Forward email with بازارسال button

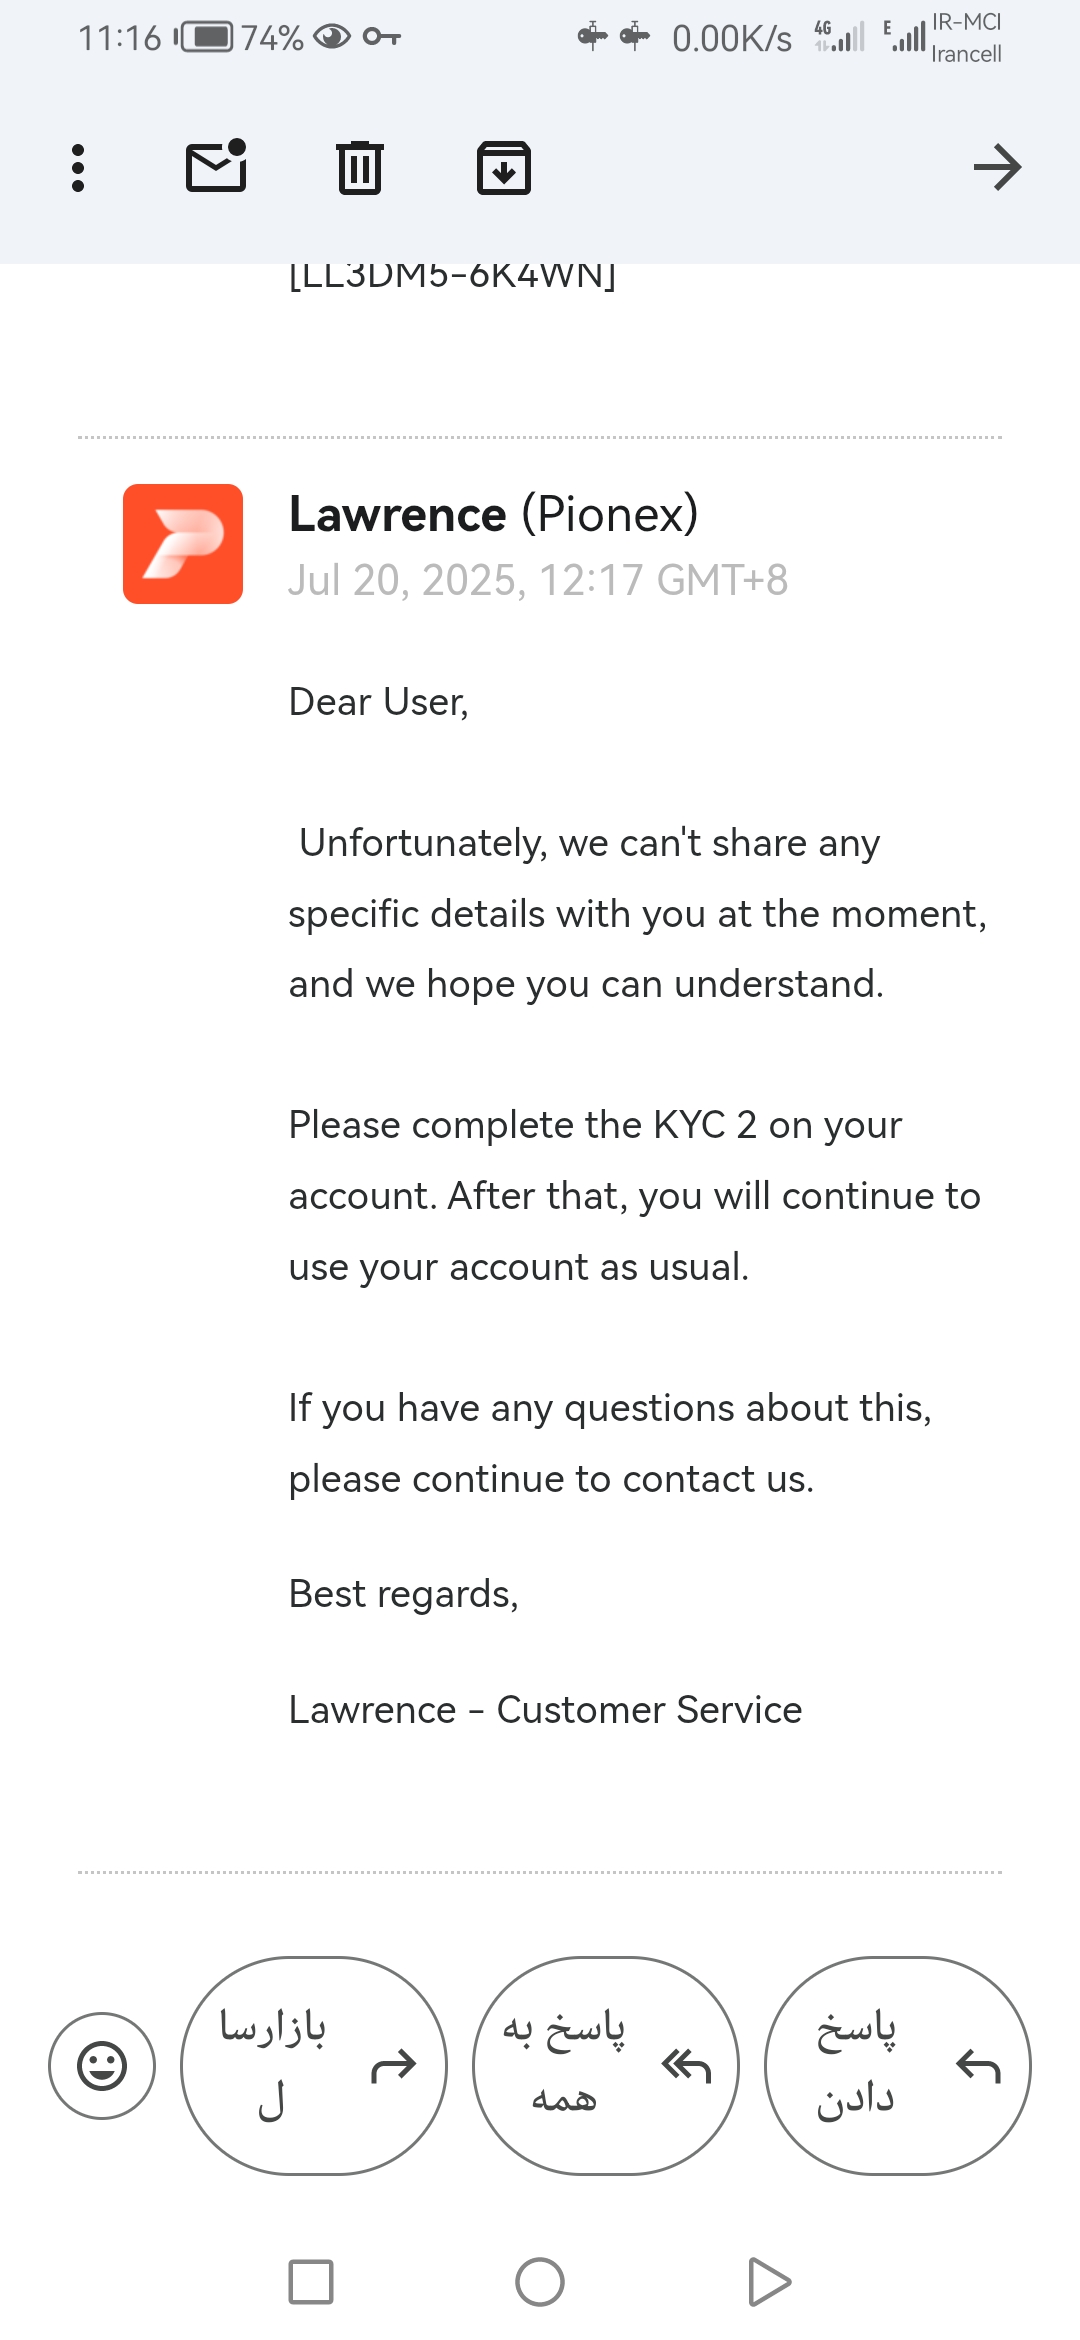click(314, 2065)
